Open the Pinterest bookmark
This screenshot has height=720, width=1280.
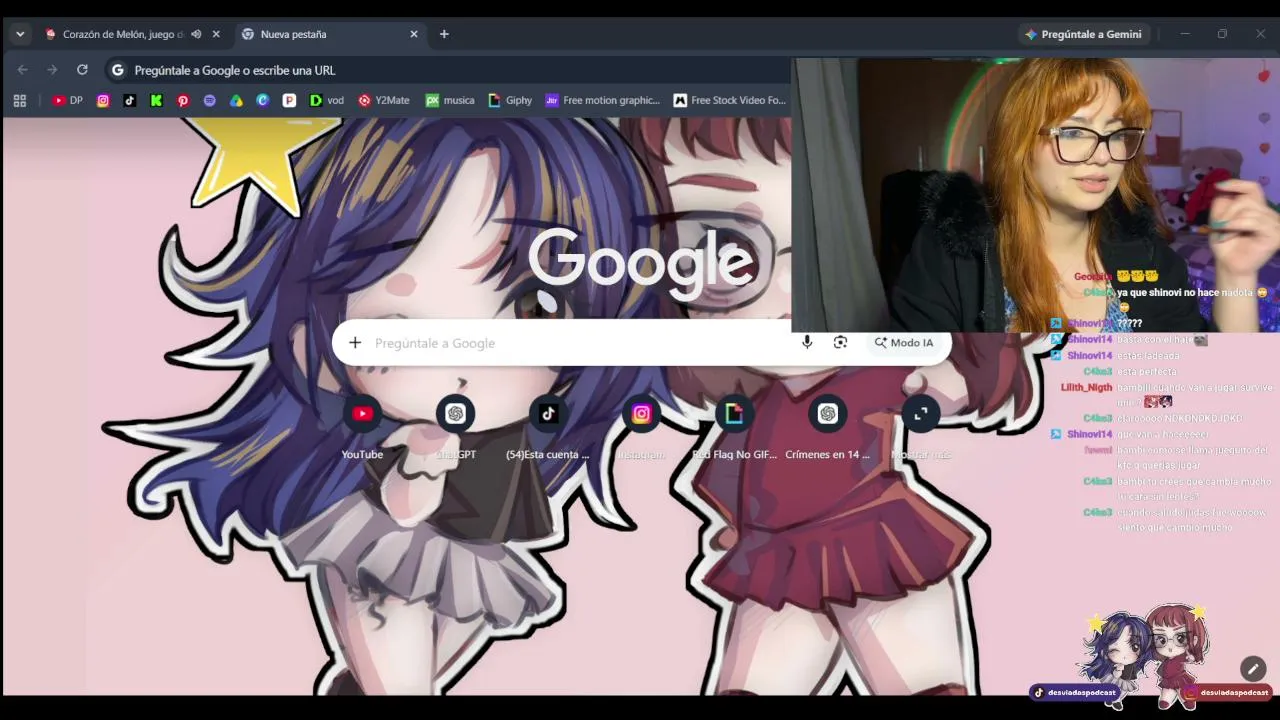click(x=183, y=100)
